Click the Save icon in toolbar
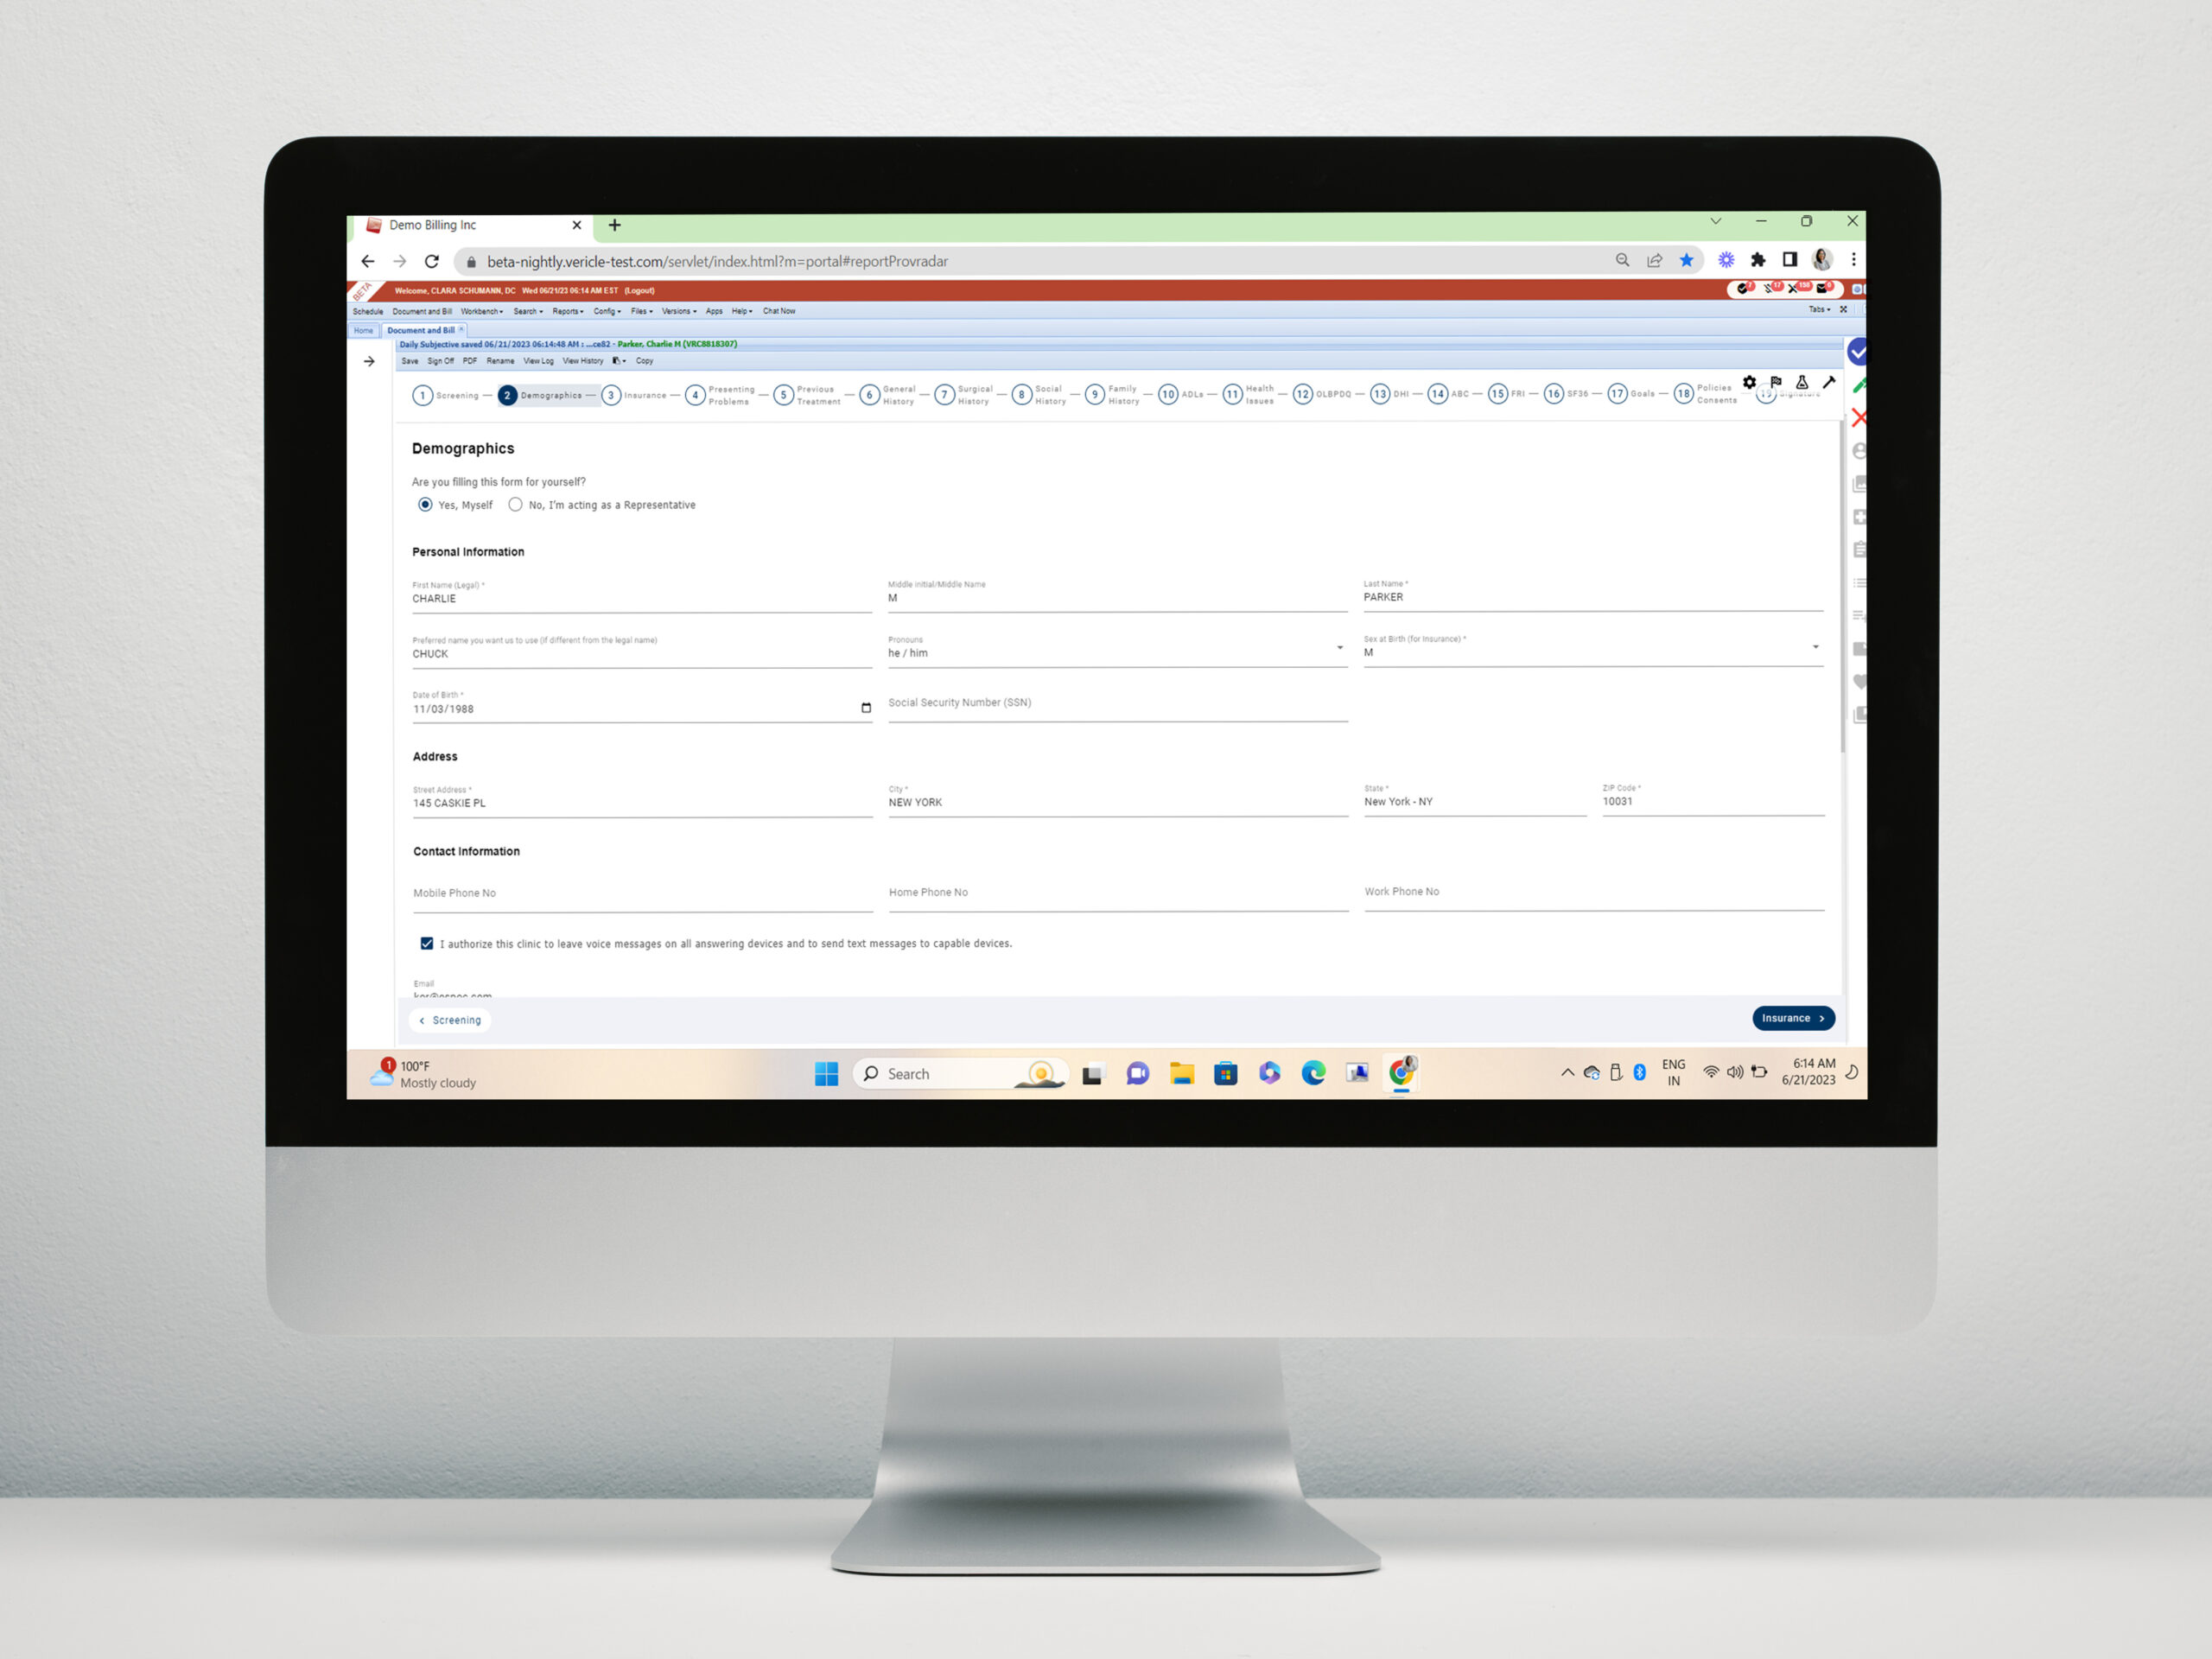This screenshot has height=1659, width=2212. tap(406, 360)
